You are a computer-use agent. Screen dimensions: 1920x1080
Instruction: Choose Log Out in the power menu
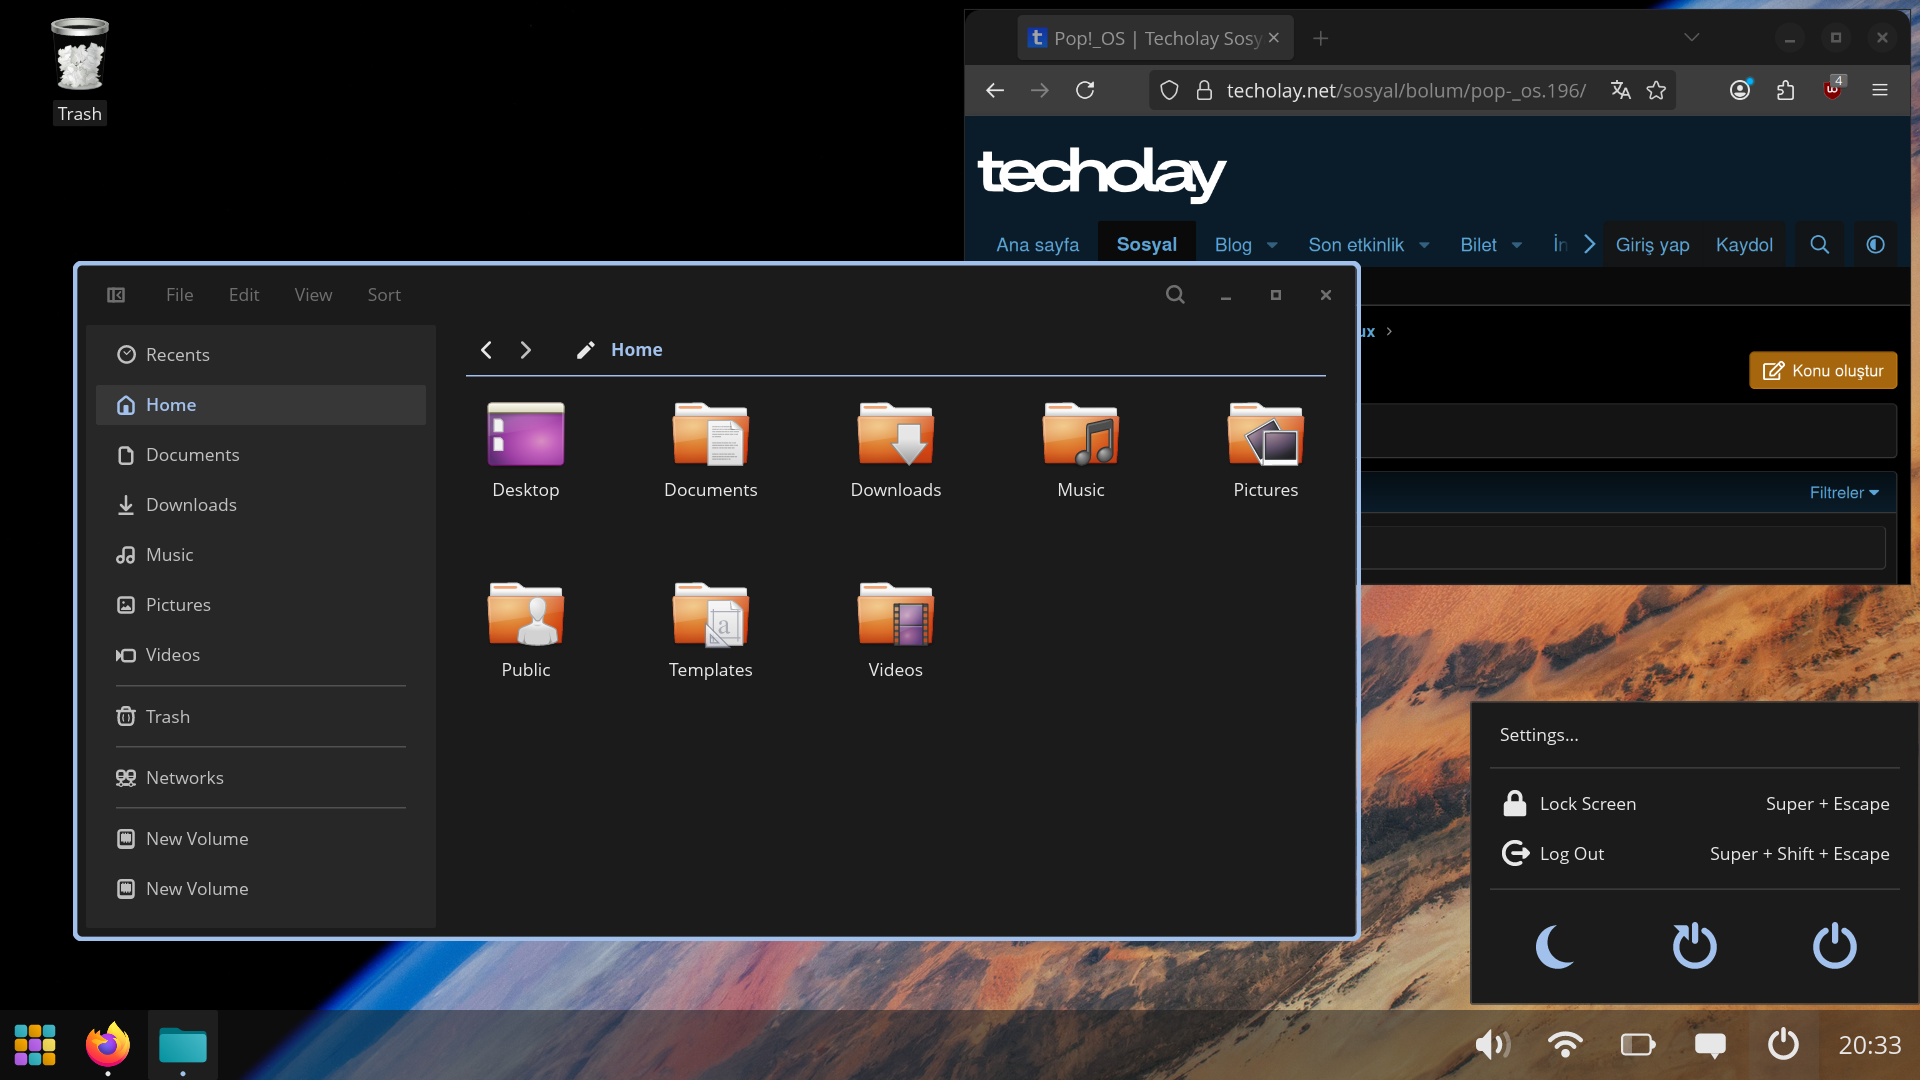click(1695, 854)
